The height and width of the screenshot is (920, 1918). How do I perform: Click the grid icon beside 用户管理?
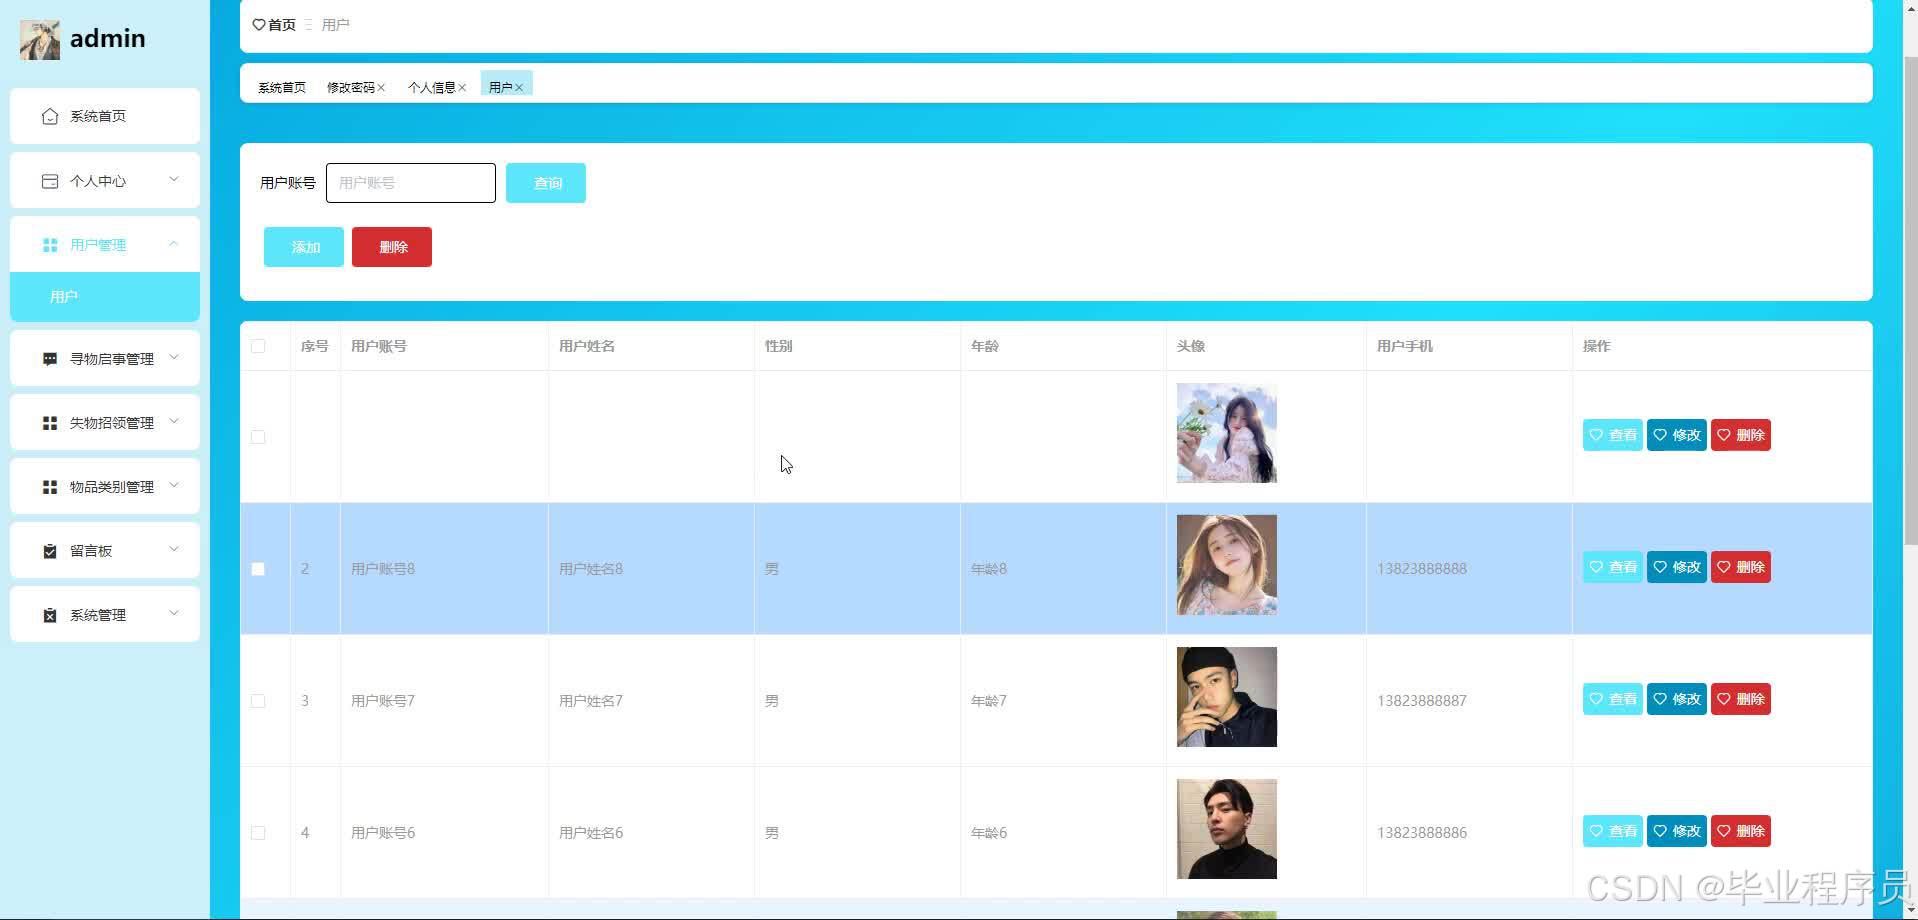(50, 245)
